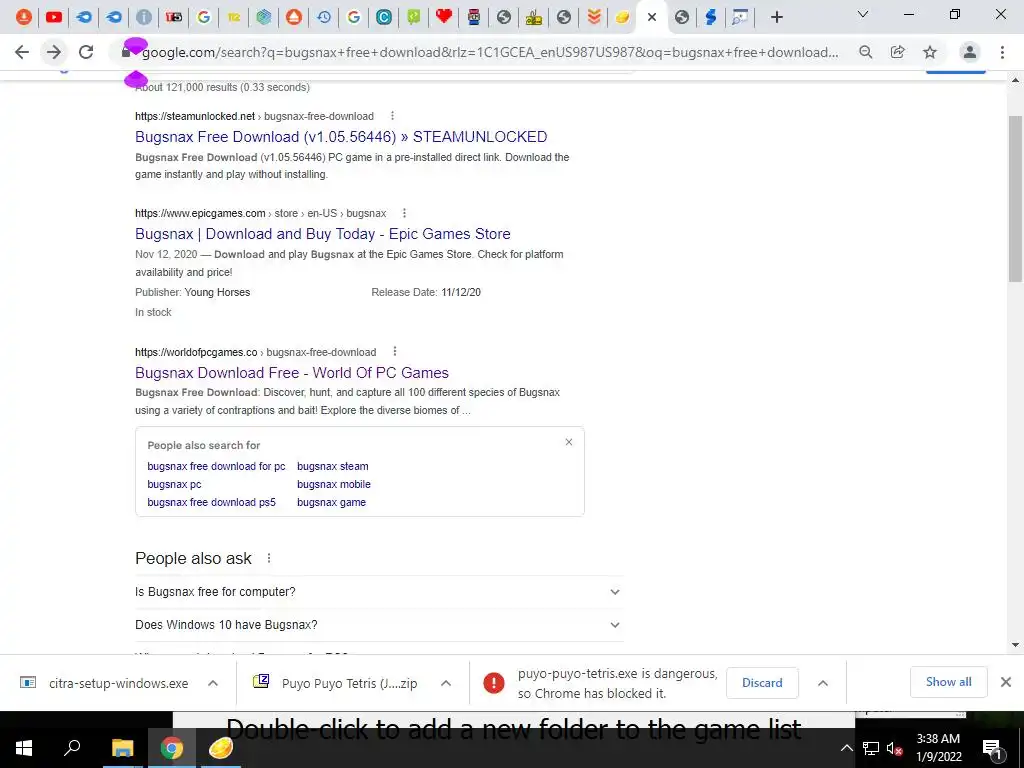Search for bugsnax game
Image resolution: width=1024 pixels, height=768 pixels.
pyautogui.click(x=331, y=502)
